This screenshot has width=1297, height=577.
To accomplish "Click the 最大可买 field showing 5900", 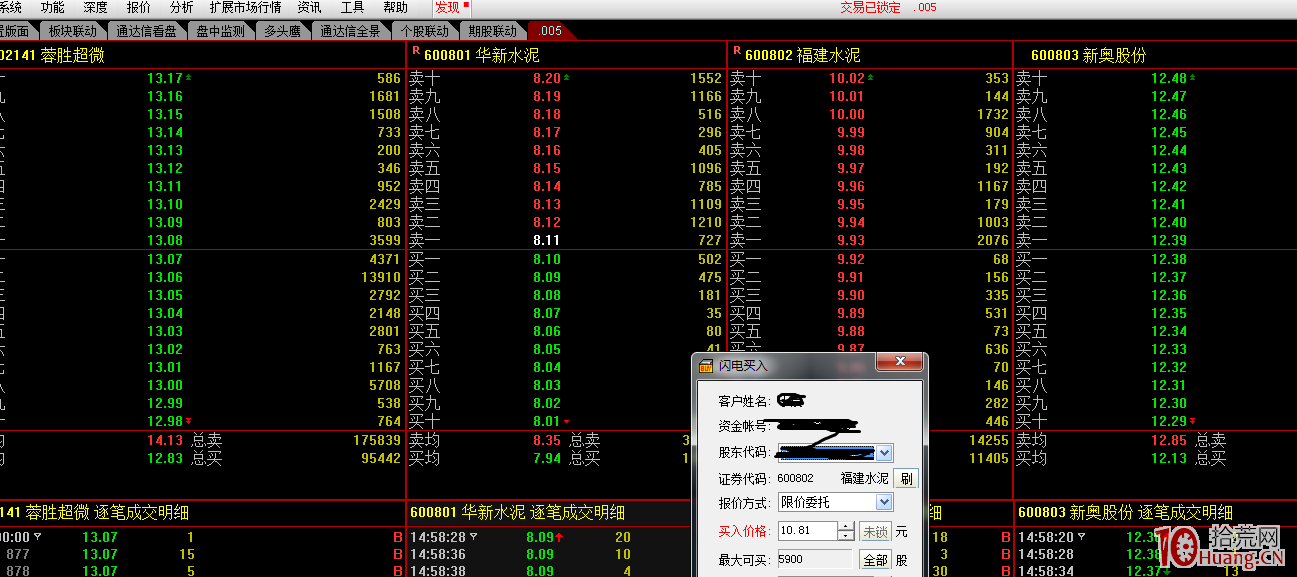I will pyautogui.click(x=815, y=560).
